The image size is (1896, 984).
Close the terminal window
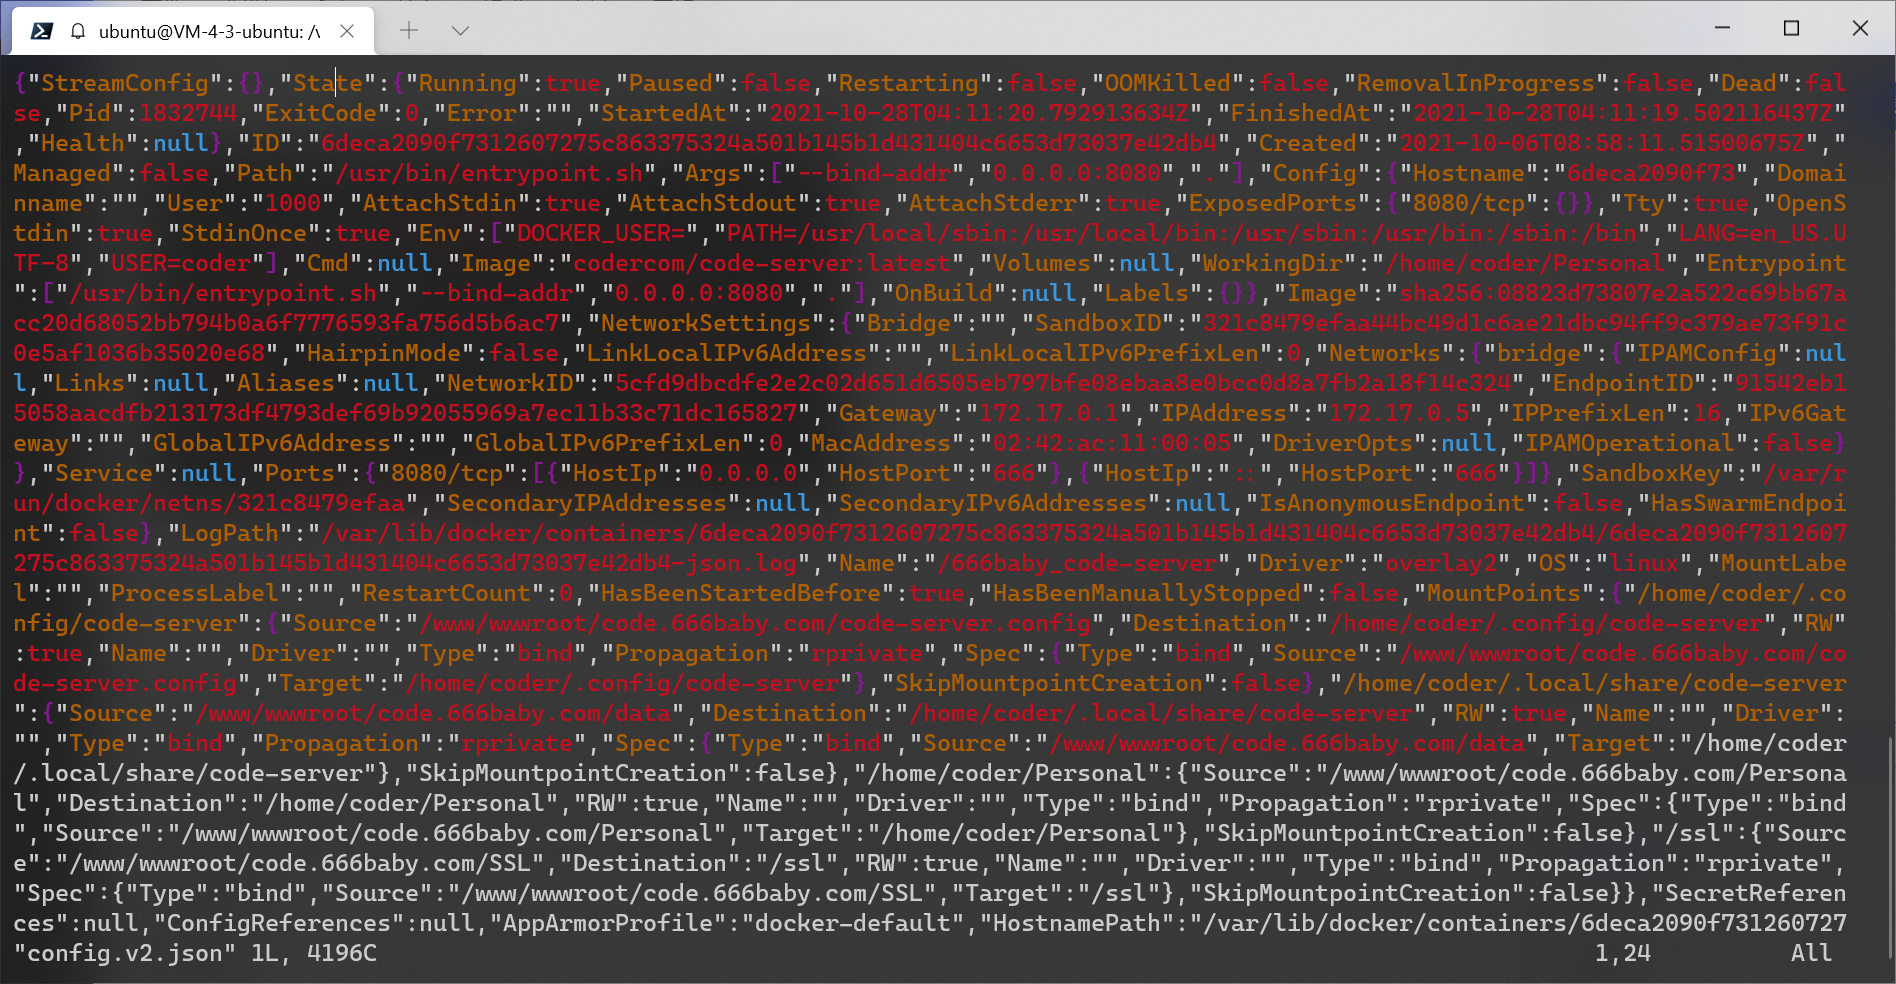1860,28
